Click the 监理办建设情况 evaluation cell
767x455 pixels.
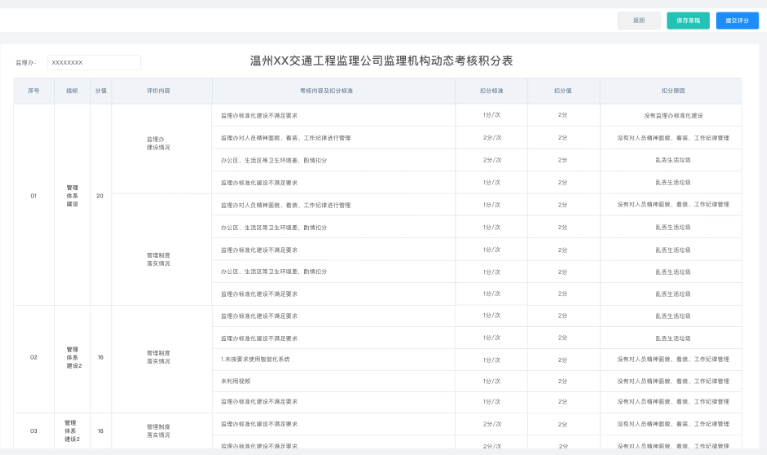click(158, 143)
